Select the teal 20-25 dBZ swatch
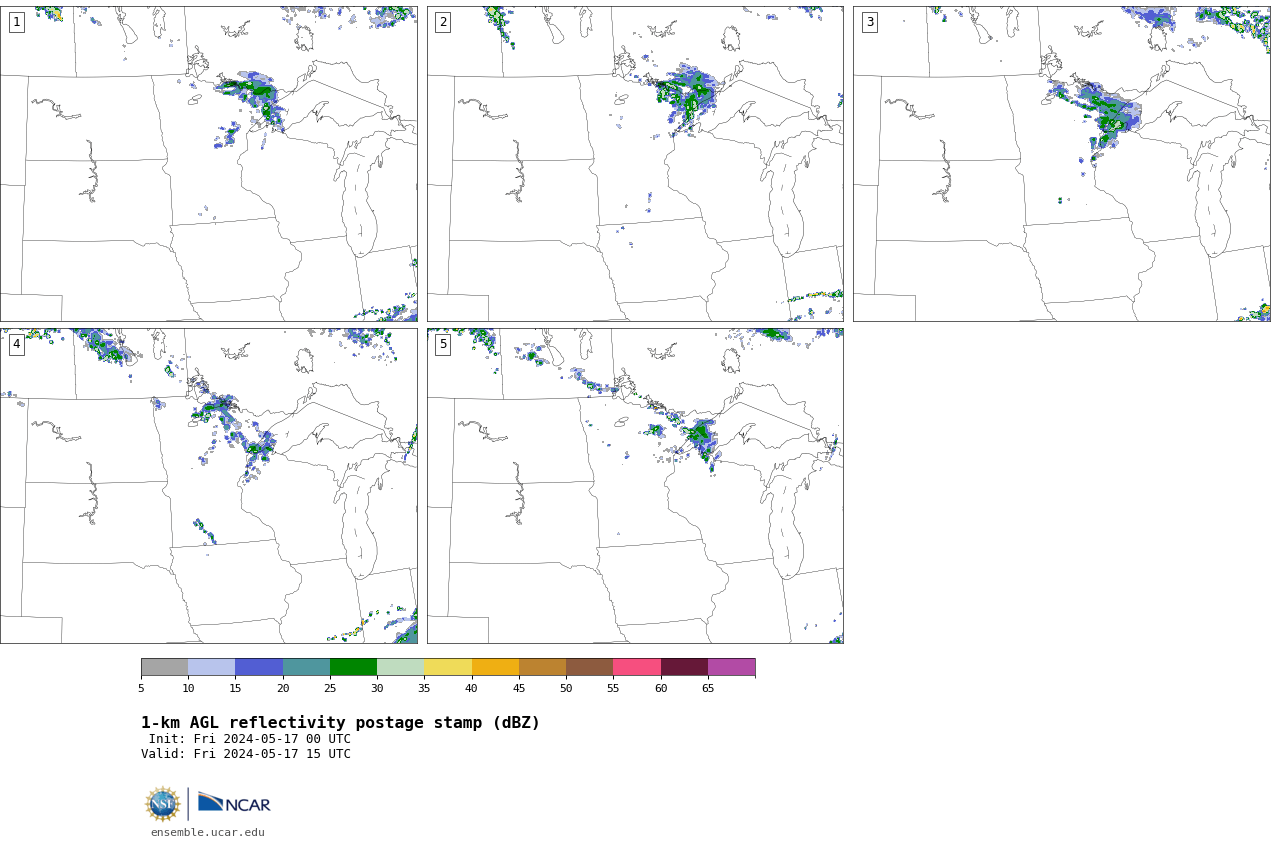This screenshot has width=1280, height=844. [306, 667]
